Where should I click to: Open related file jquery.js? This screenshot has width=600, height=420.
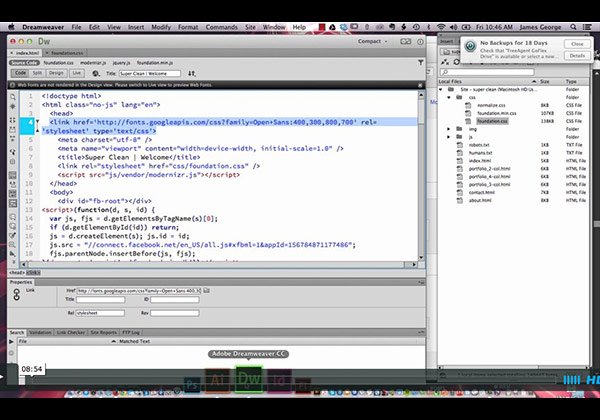pyautogui.click(x=121, y=63)
